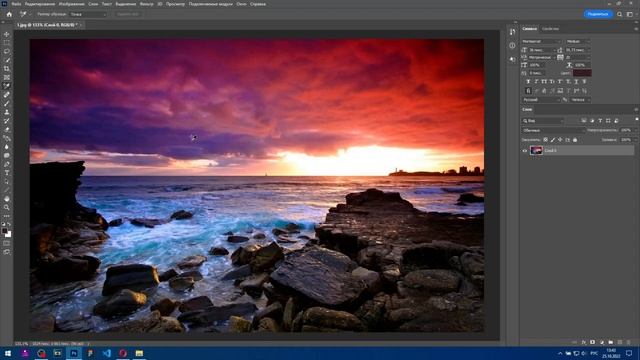Select the Dodge tool
The height and width of the screenshot is (360, 640).
[7, 156]
